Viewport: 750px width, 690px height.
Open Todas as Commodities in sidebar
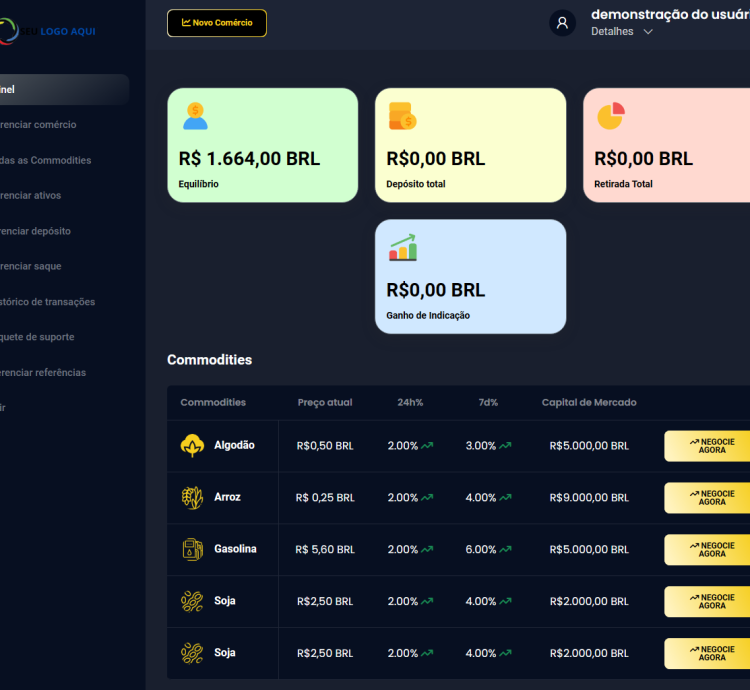coord(46,160)
